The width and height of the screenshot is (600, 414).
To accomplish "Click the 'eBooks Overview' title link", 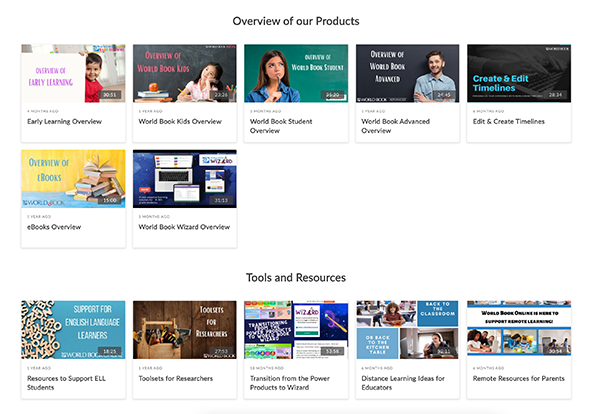I will click(x=54, y=227).
